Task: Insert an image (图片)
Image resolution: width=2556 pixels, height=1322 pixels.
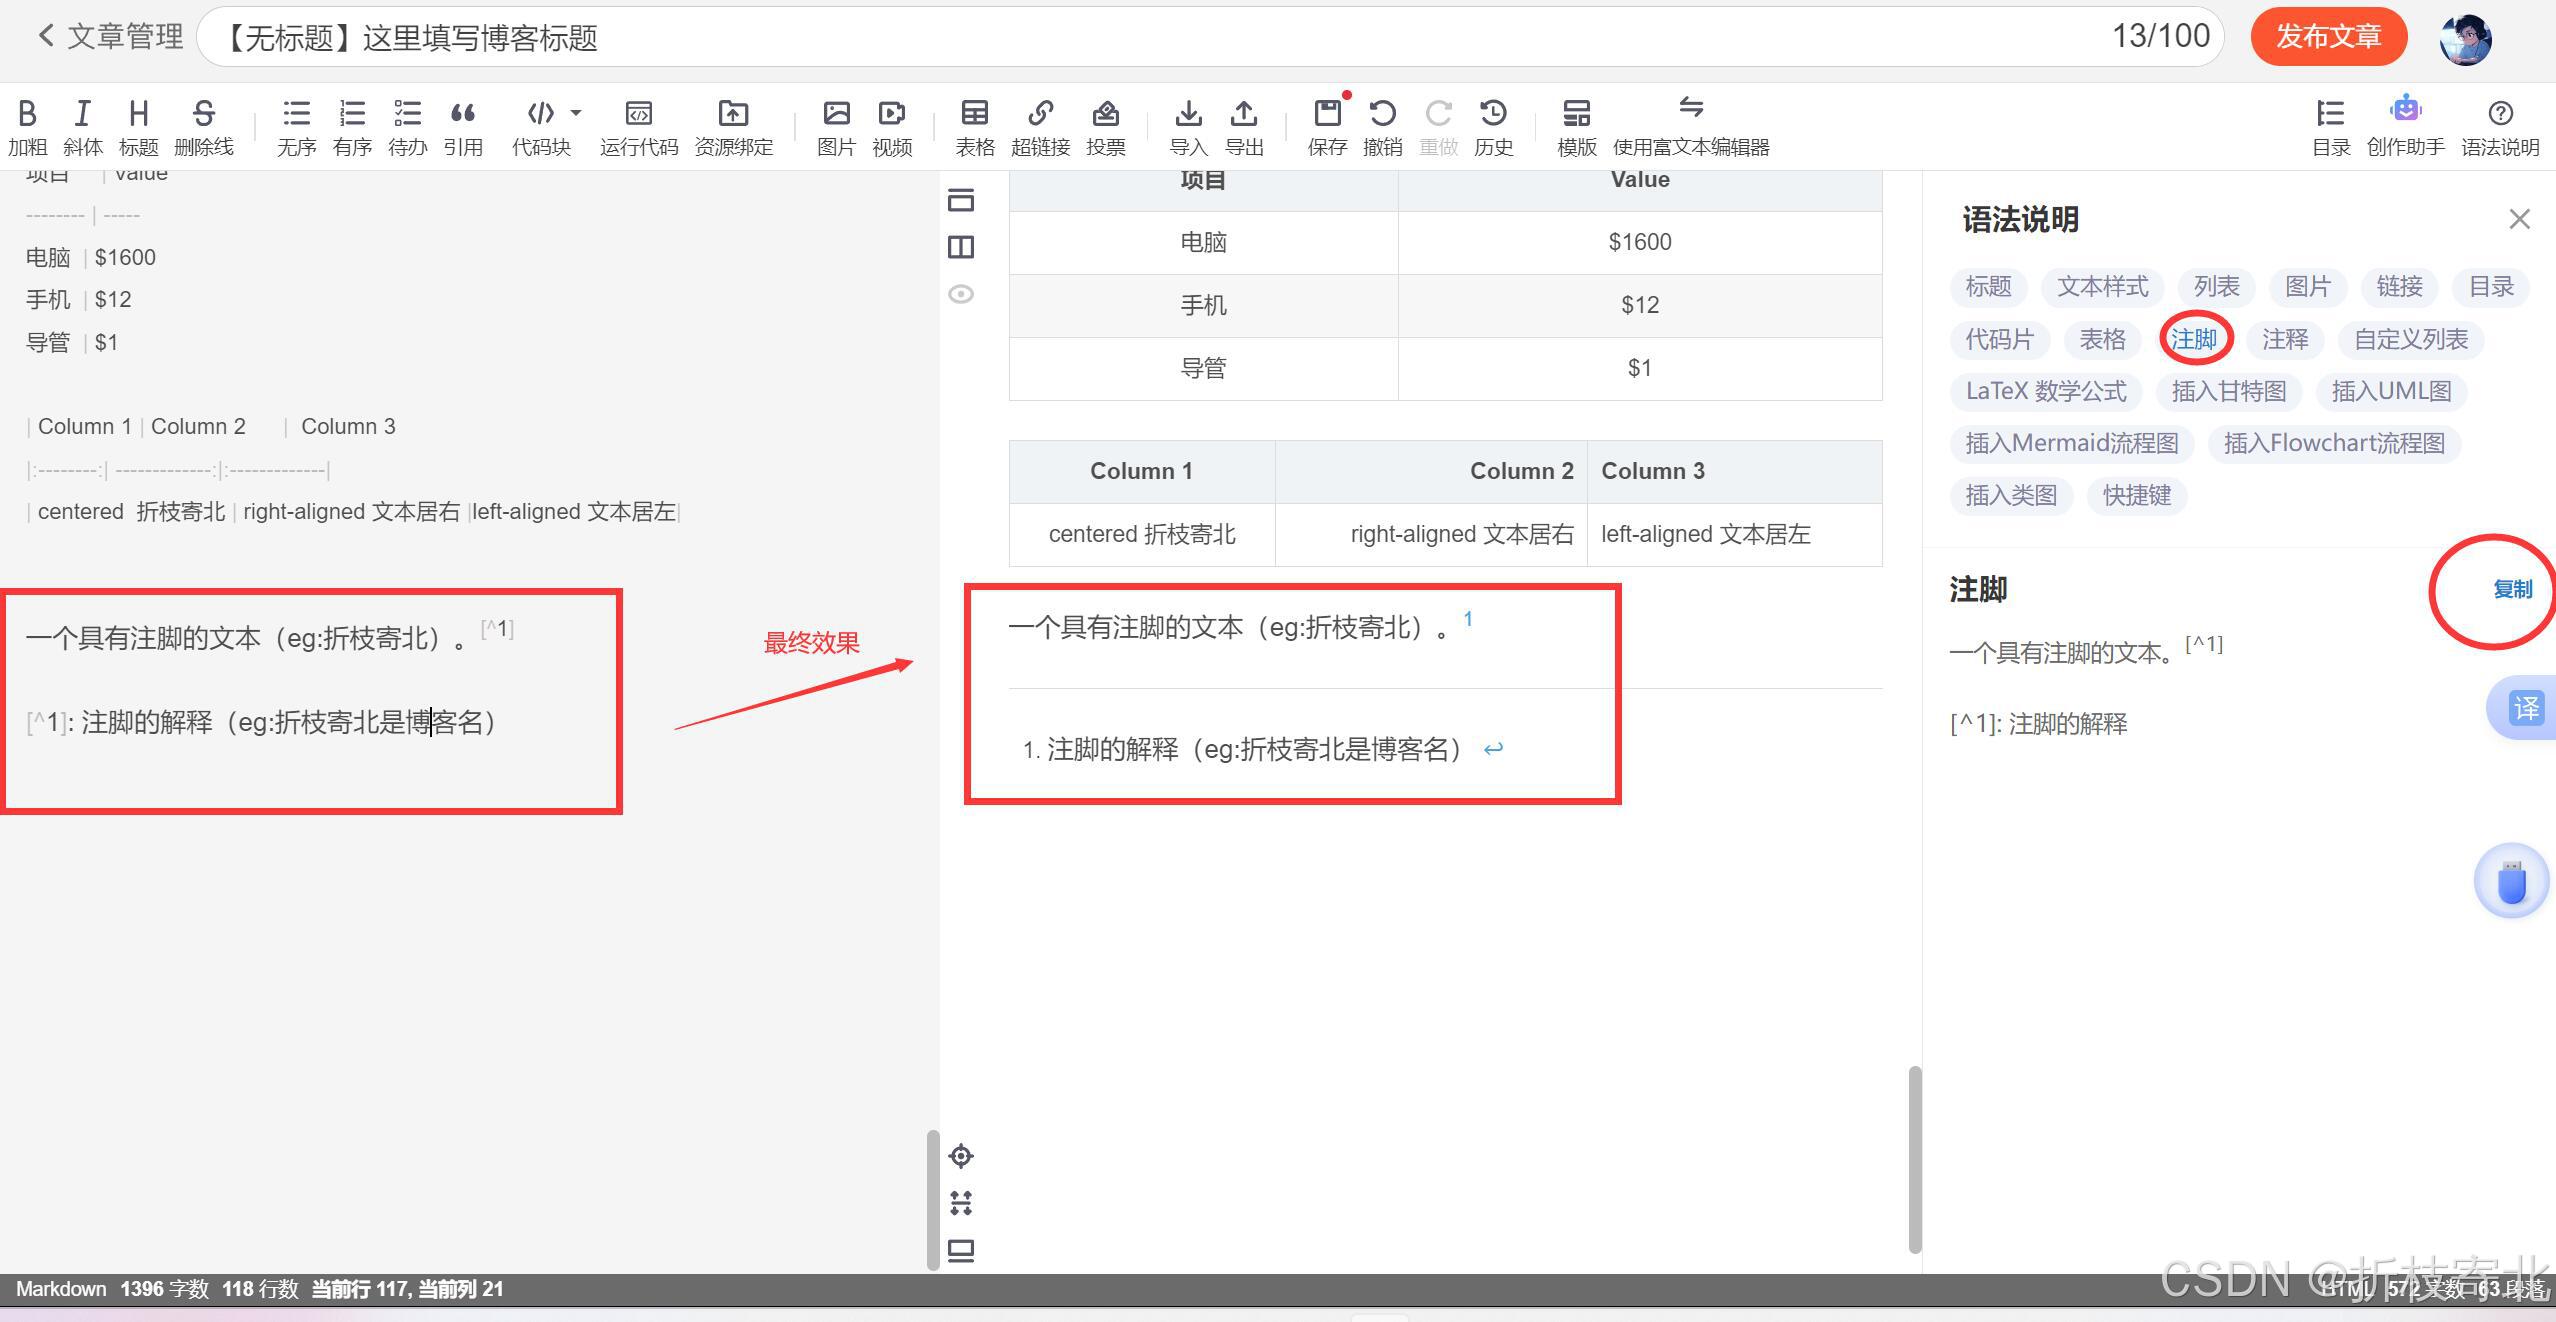Action: tap(837, 127)
